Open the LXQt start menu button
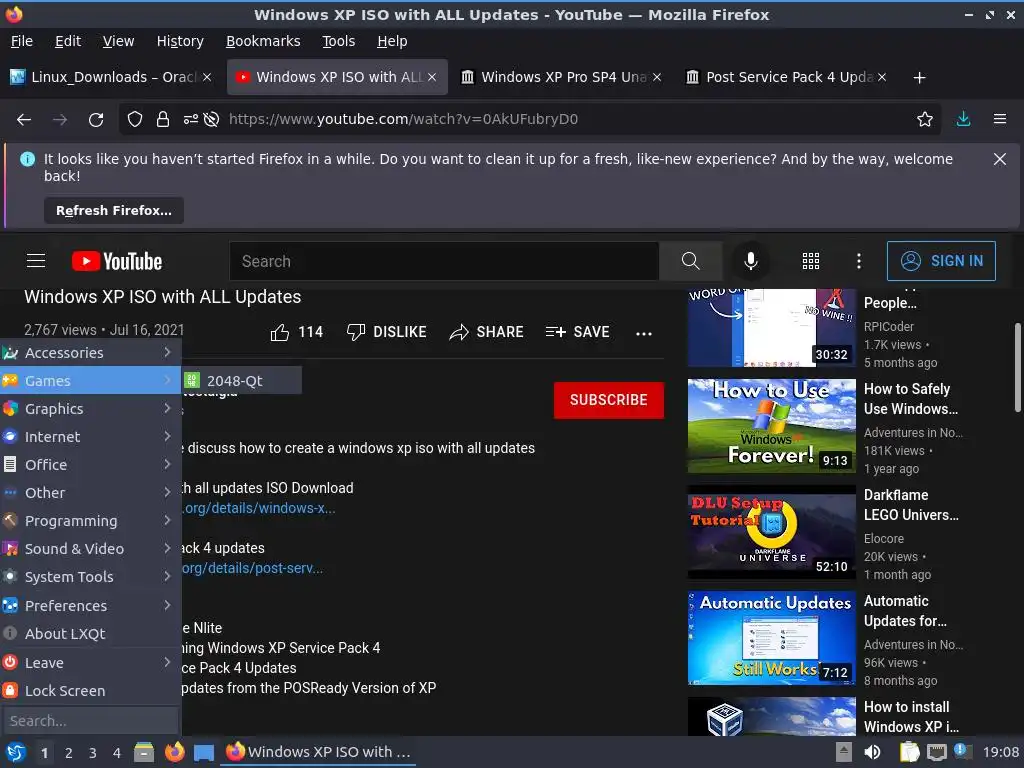The width and height of the screenshot is (1024, 768). pyautogui.click(x=15, y=753)
